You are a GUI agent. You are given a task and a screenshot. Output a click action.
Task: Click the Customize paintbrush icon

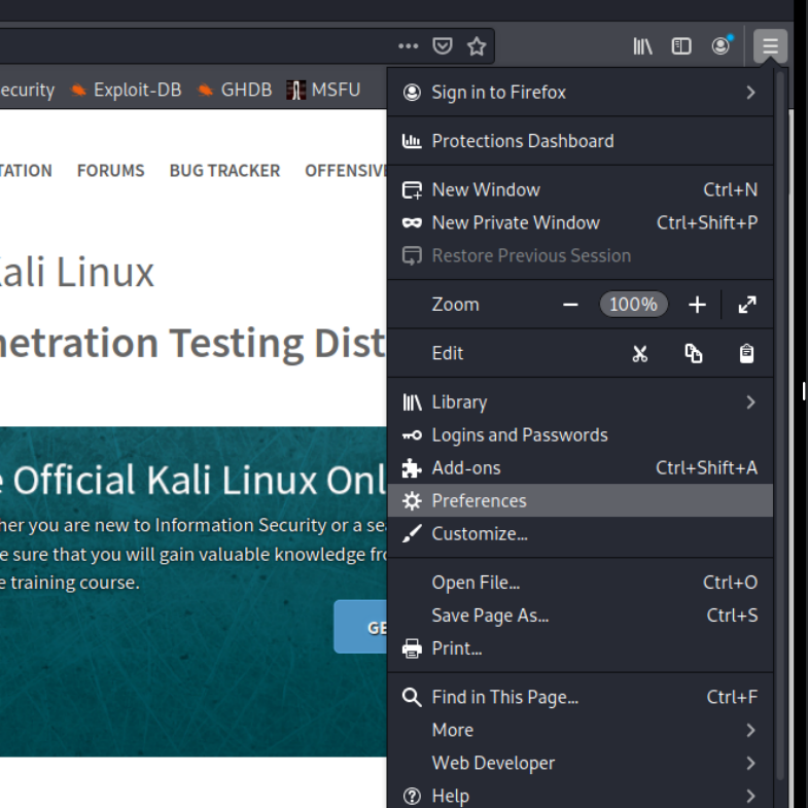pos(412,534)
